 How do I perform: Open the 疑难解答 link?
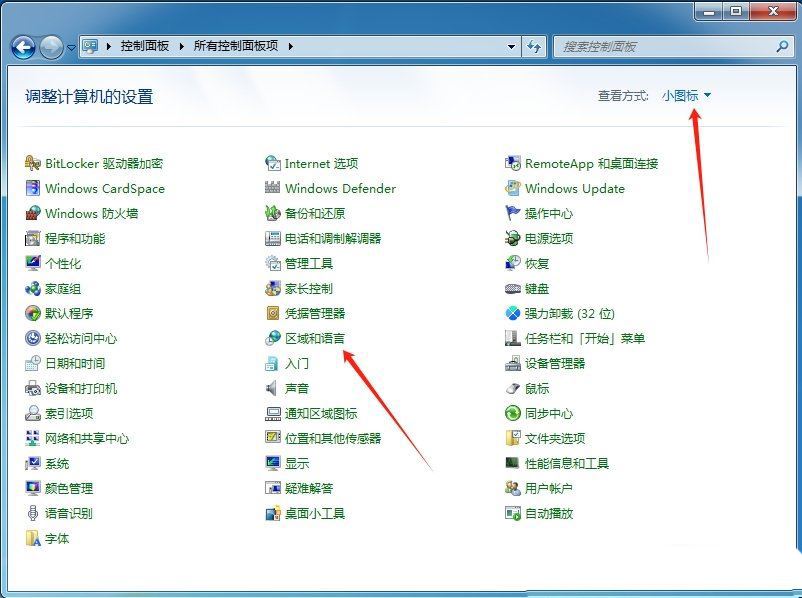coord(308,488)
